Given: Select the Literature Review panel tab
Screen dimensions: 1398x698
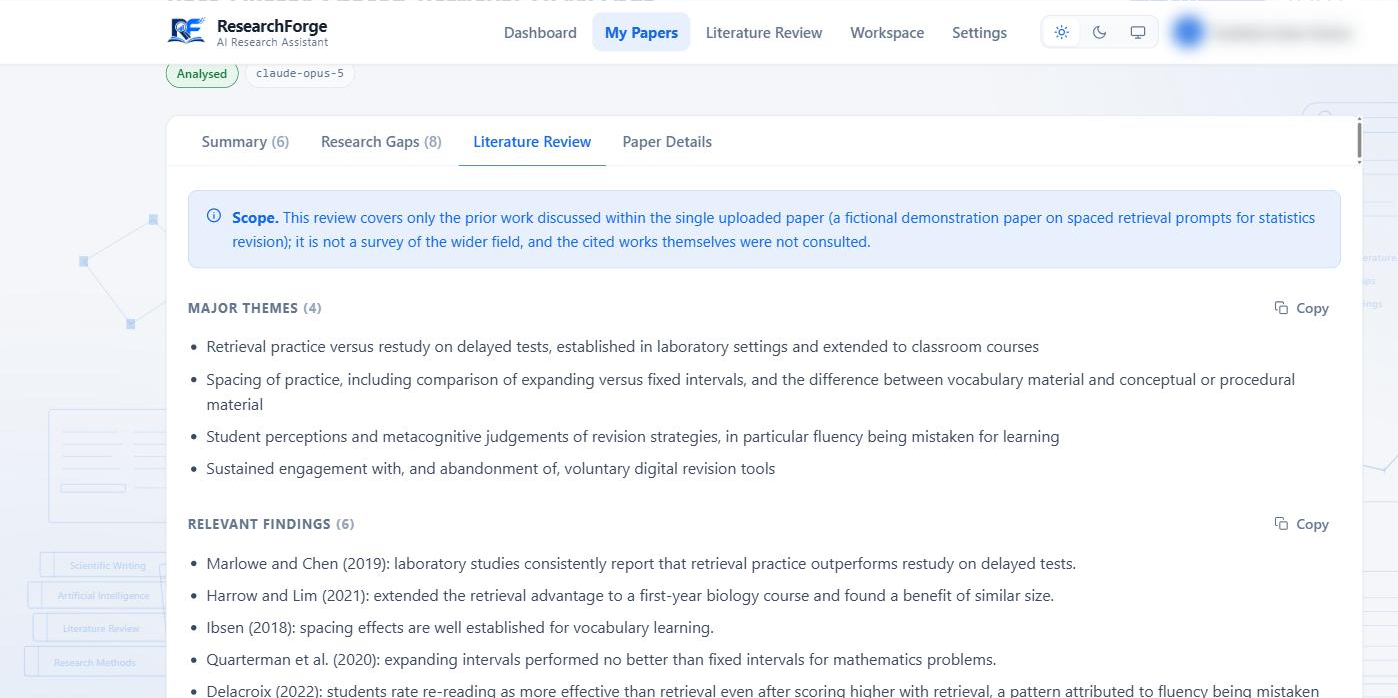Looking at the screenshot, I should click(532, 142).
